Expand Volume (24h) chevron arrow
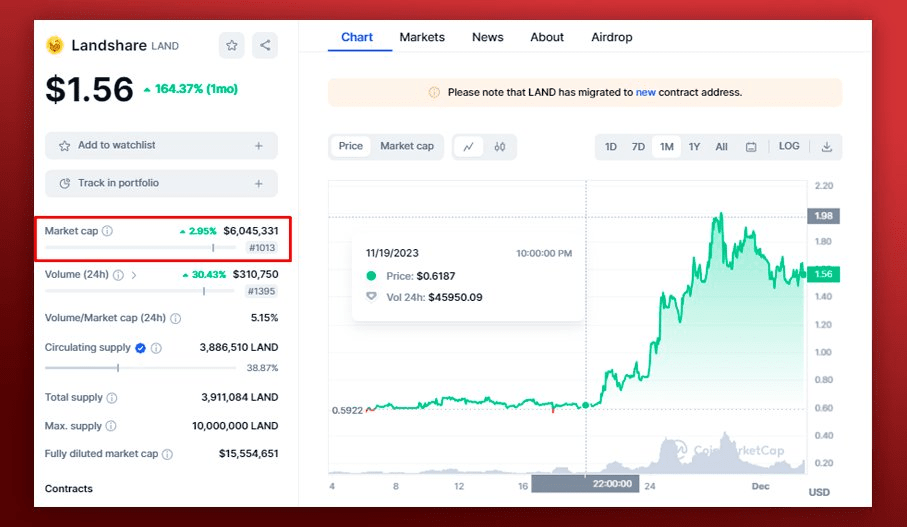 tap(134, 275)
